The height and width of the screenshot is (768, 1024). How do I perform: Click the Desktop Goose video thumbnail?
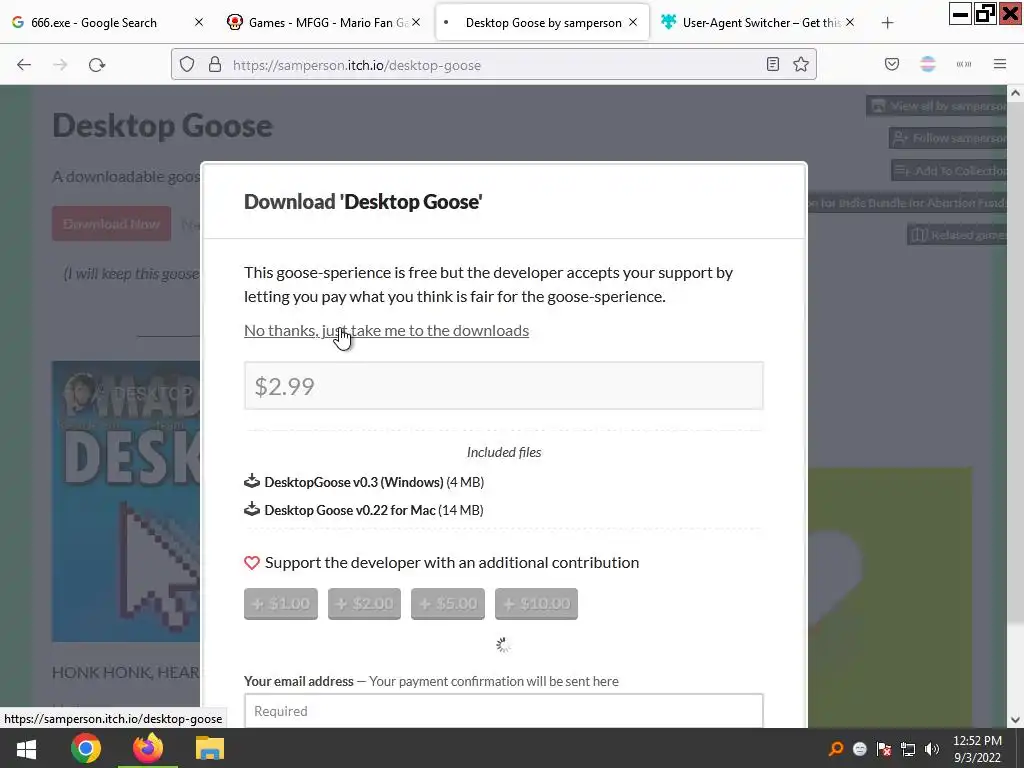point(126,501)
